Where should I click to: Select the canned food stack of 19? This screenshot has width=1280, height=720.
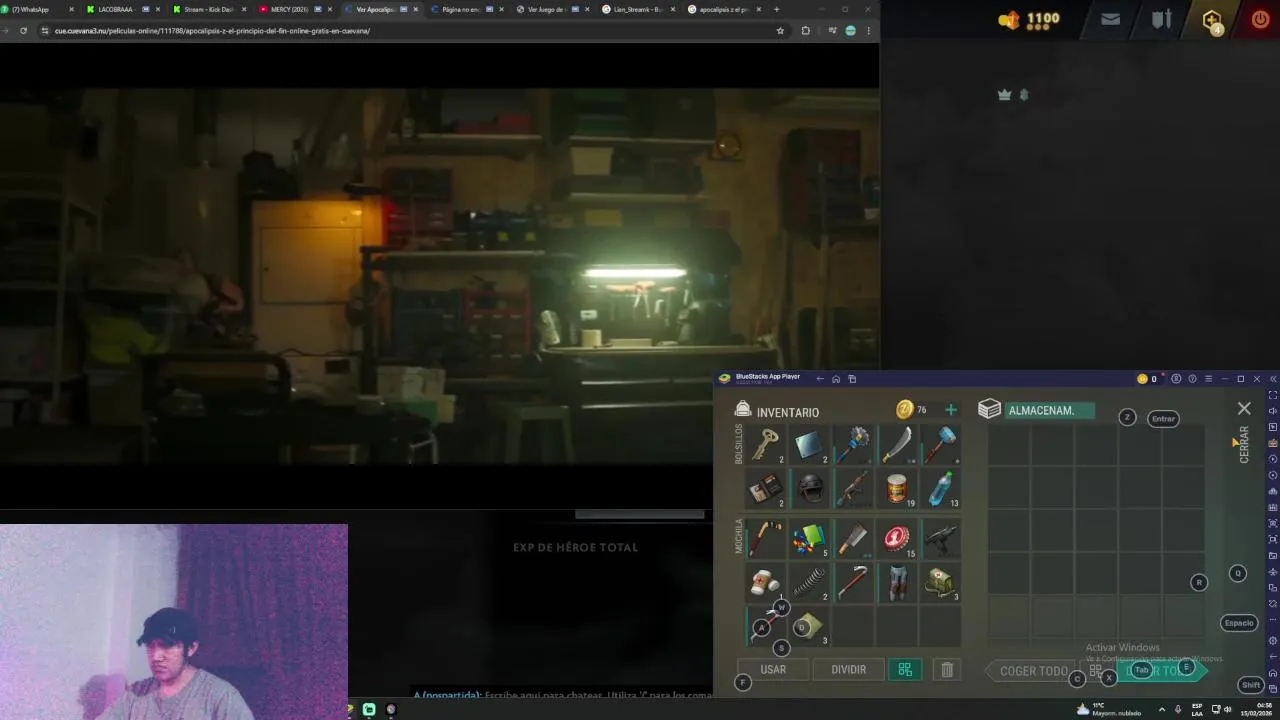point(897,488)
